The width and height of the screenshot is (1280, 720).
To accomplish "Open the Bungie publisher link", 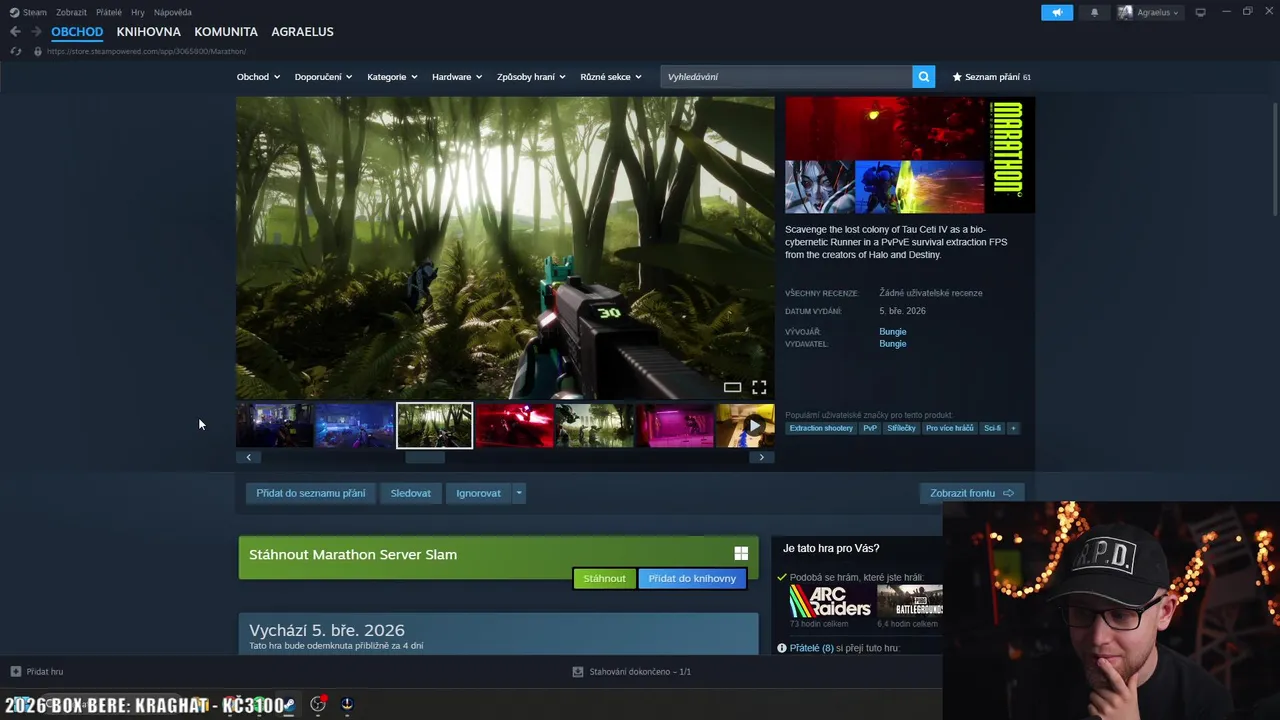I will 893,344.
